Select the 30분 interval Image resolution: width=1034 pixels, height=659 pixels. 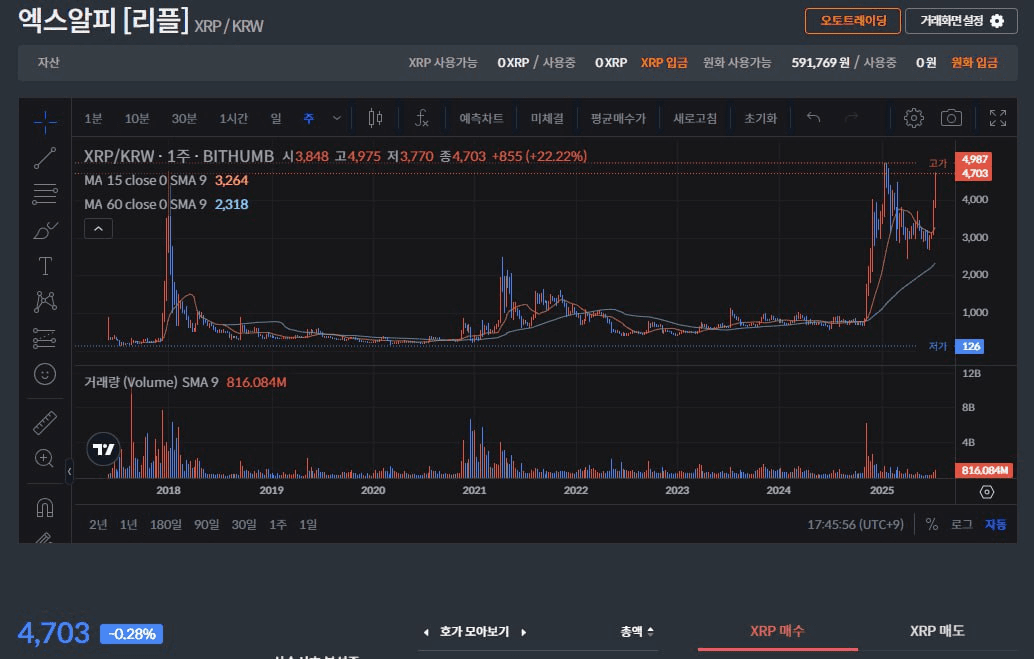(x=184, y=118)
